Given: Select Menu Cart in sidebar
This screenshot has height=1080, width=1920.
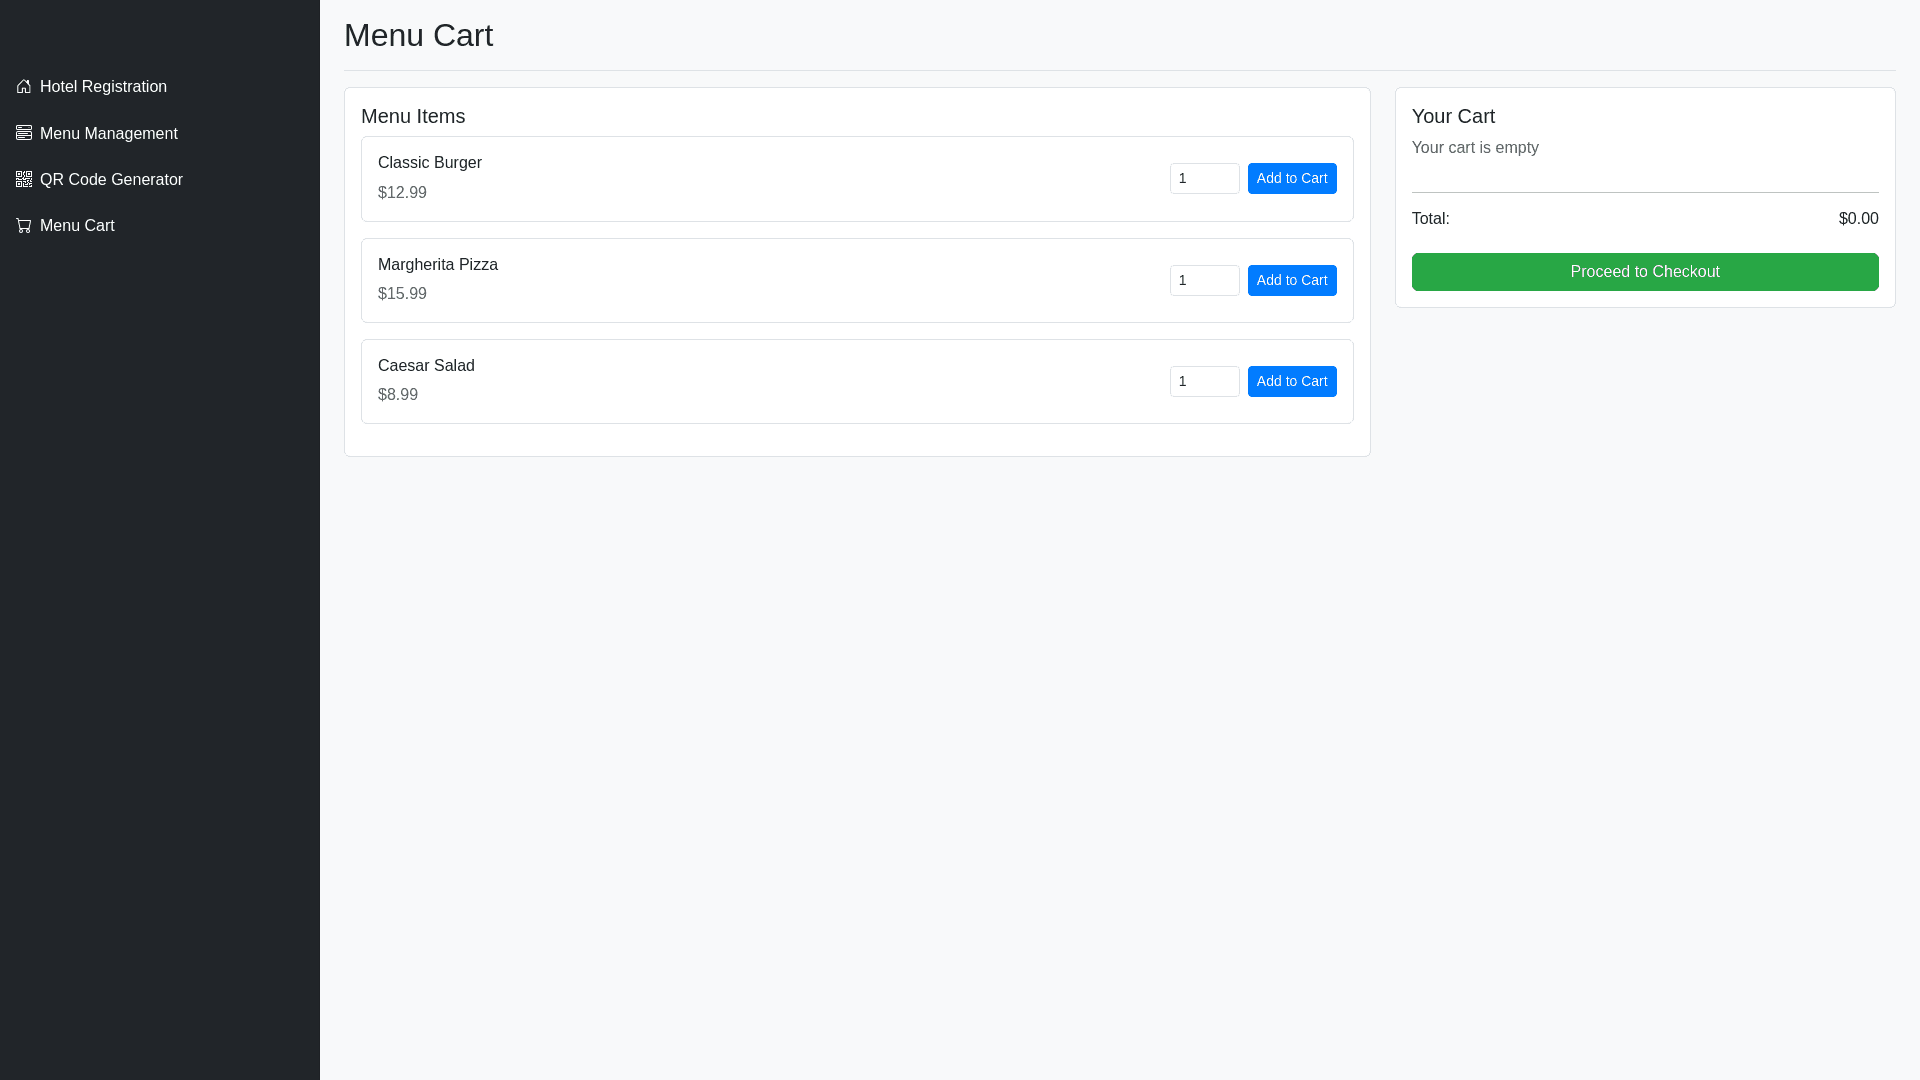Looking at the screenshot, I should coord(77,226).
